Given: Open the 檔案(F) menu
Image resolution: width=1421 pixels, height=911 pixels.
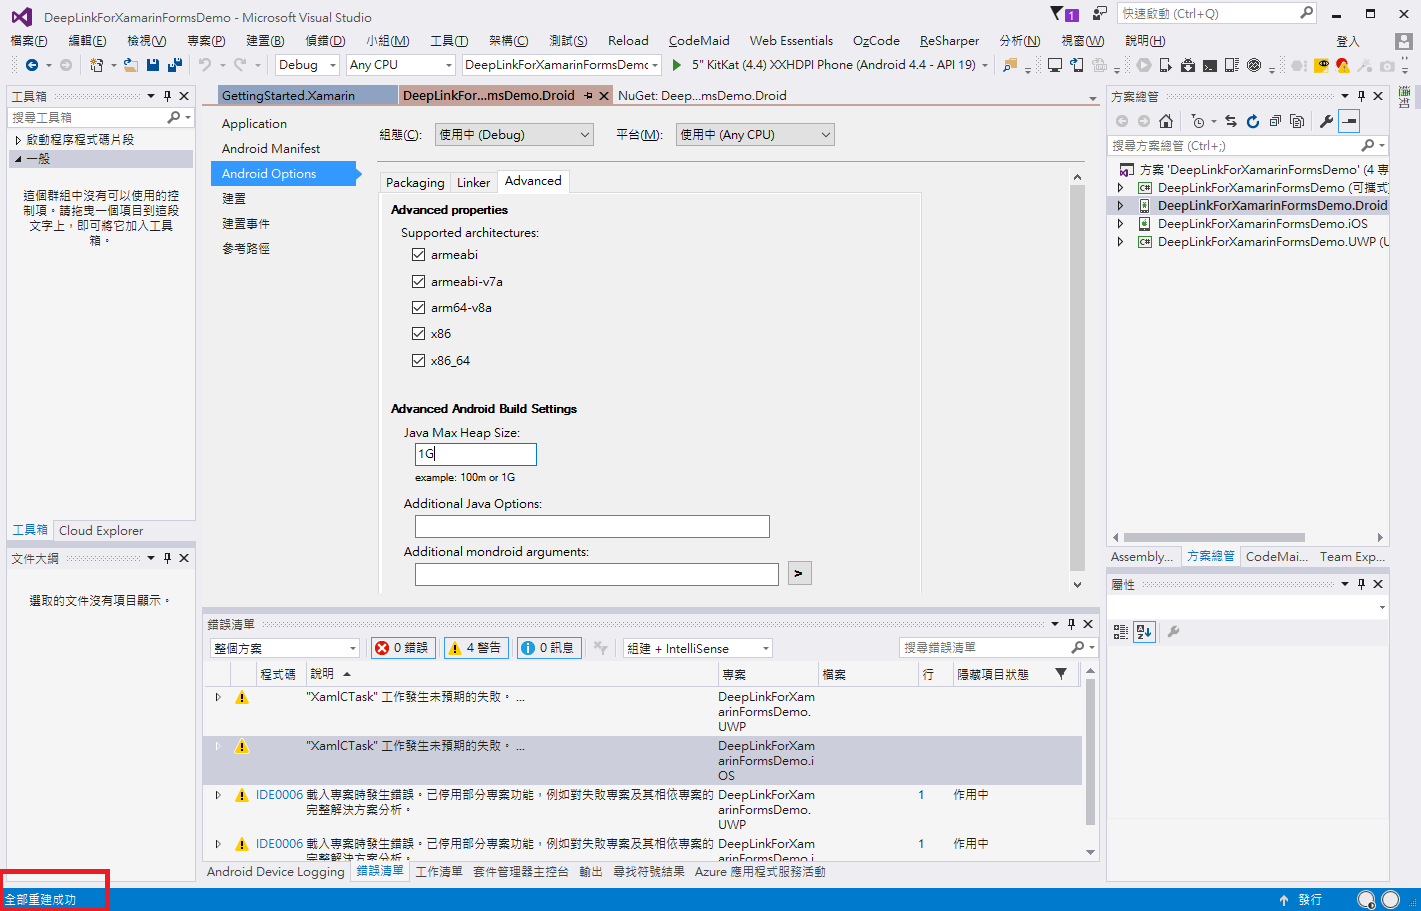Looking at the screenshot, I should [29, 41].
